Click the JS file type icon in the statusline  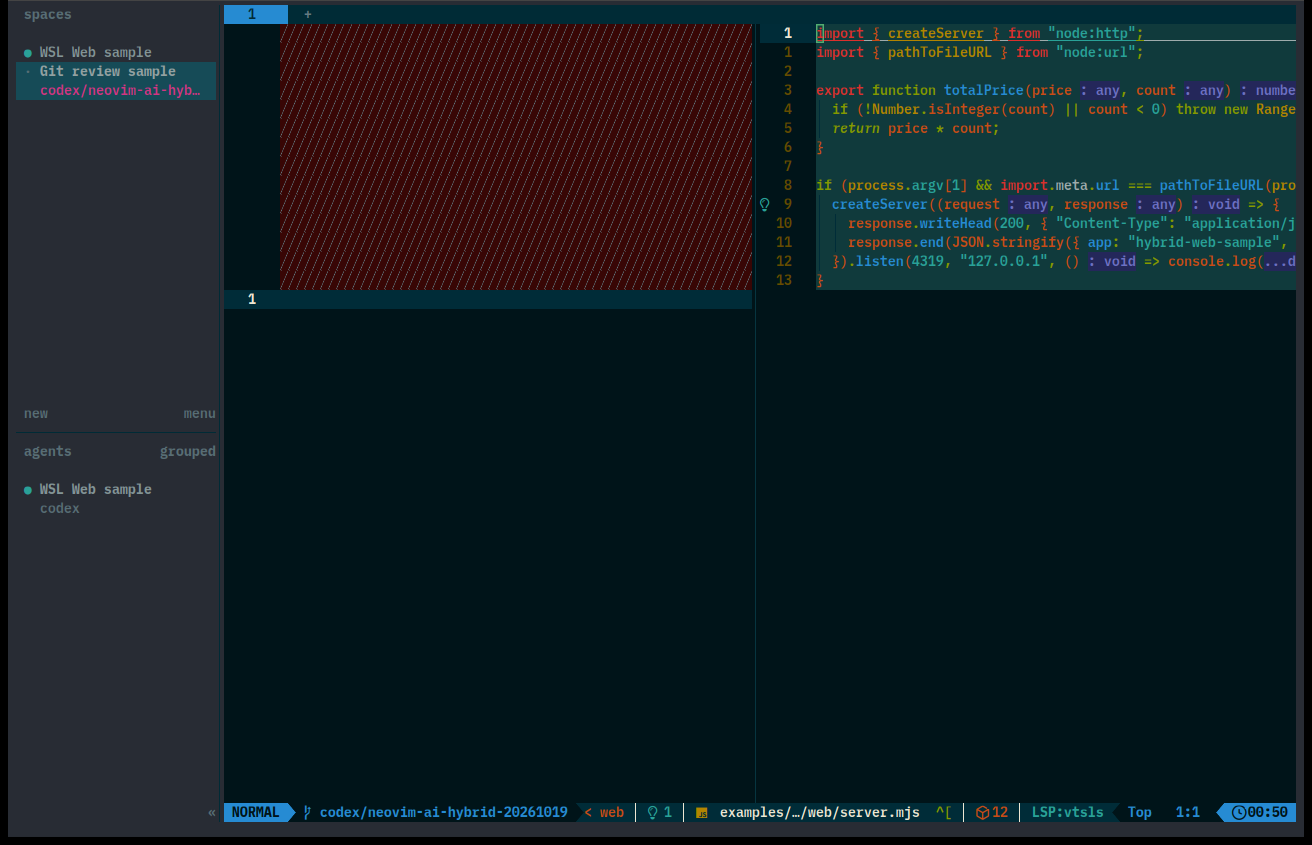702,813
